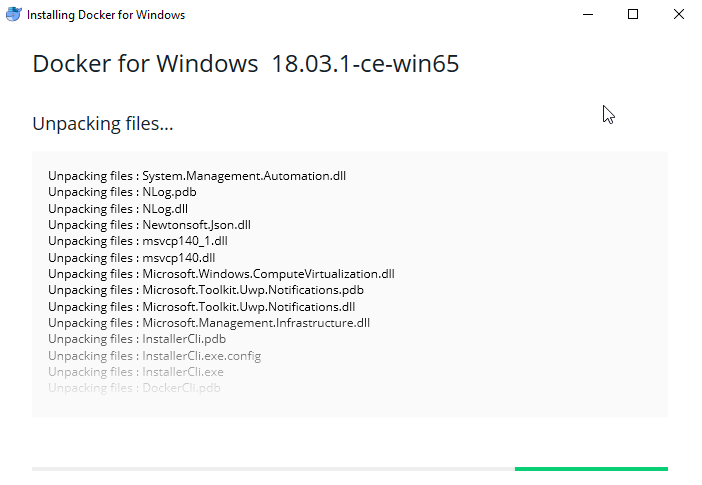Select the Microsoft.Management.Infrastructure.dll line
The image size is (702, 485).
pyautogui.click(x=209, y=323)
